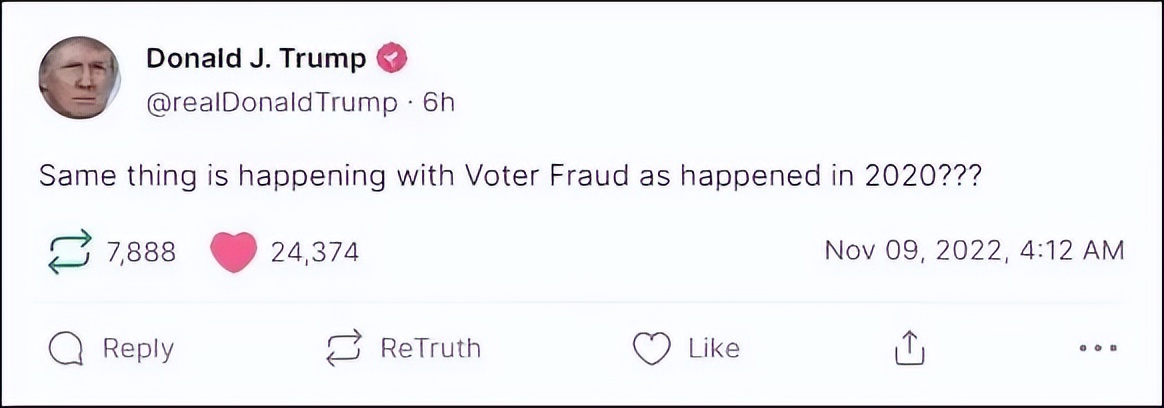Toggle the Like text label
The width and height of the screenshot is (1164, 408).
(714, 348)
